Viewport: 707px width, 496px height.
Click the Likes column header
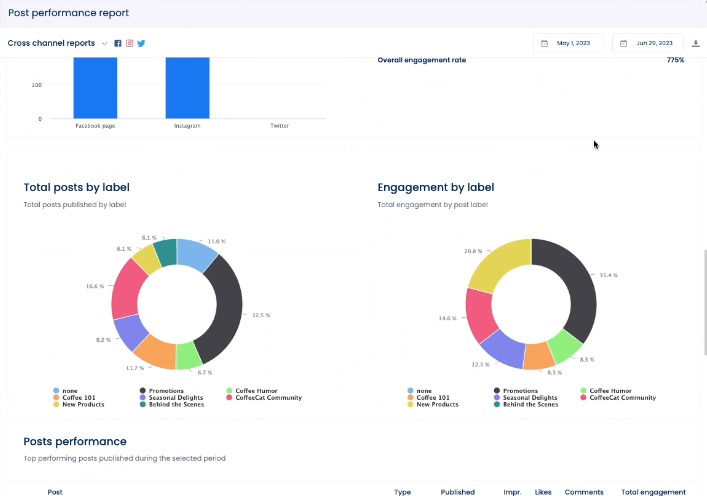pyautogui.click(x=543, y=492)
